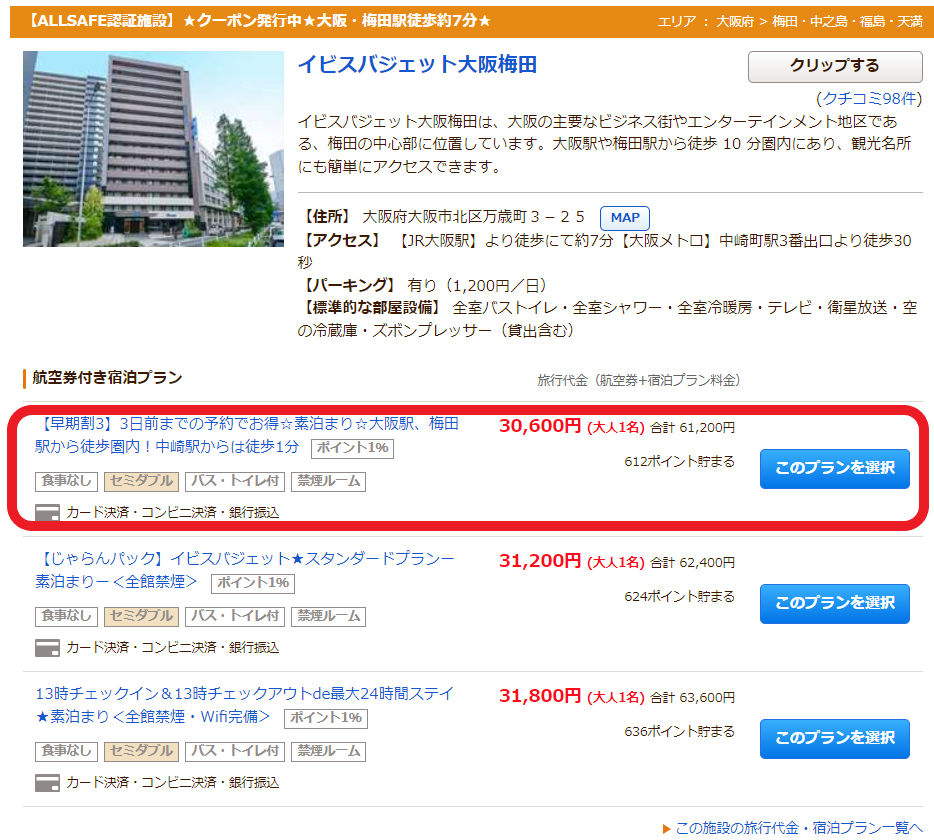Click the セミダブル tag in 13時チェックイン plan
This screenshot has width=934, height=840.
tap(141, 752)
